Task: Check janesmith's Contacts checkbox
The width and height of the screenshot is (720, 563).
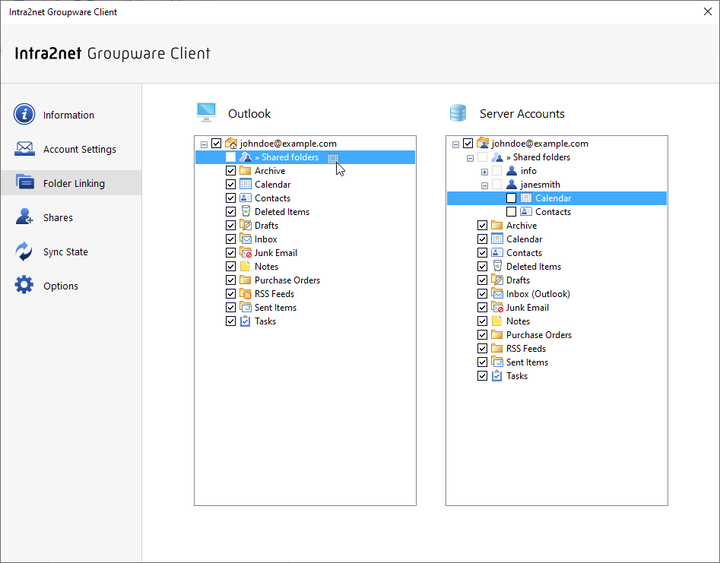Action: point(511,212)
